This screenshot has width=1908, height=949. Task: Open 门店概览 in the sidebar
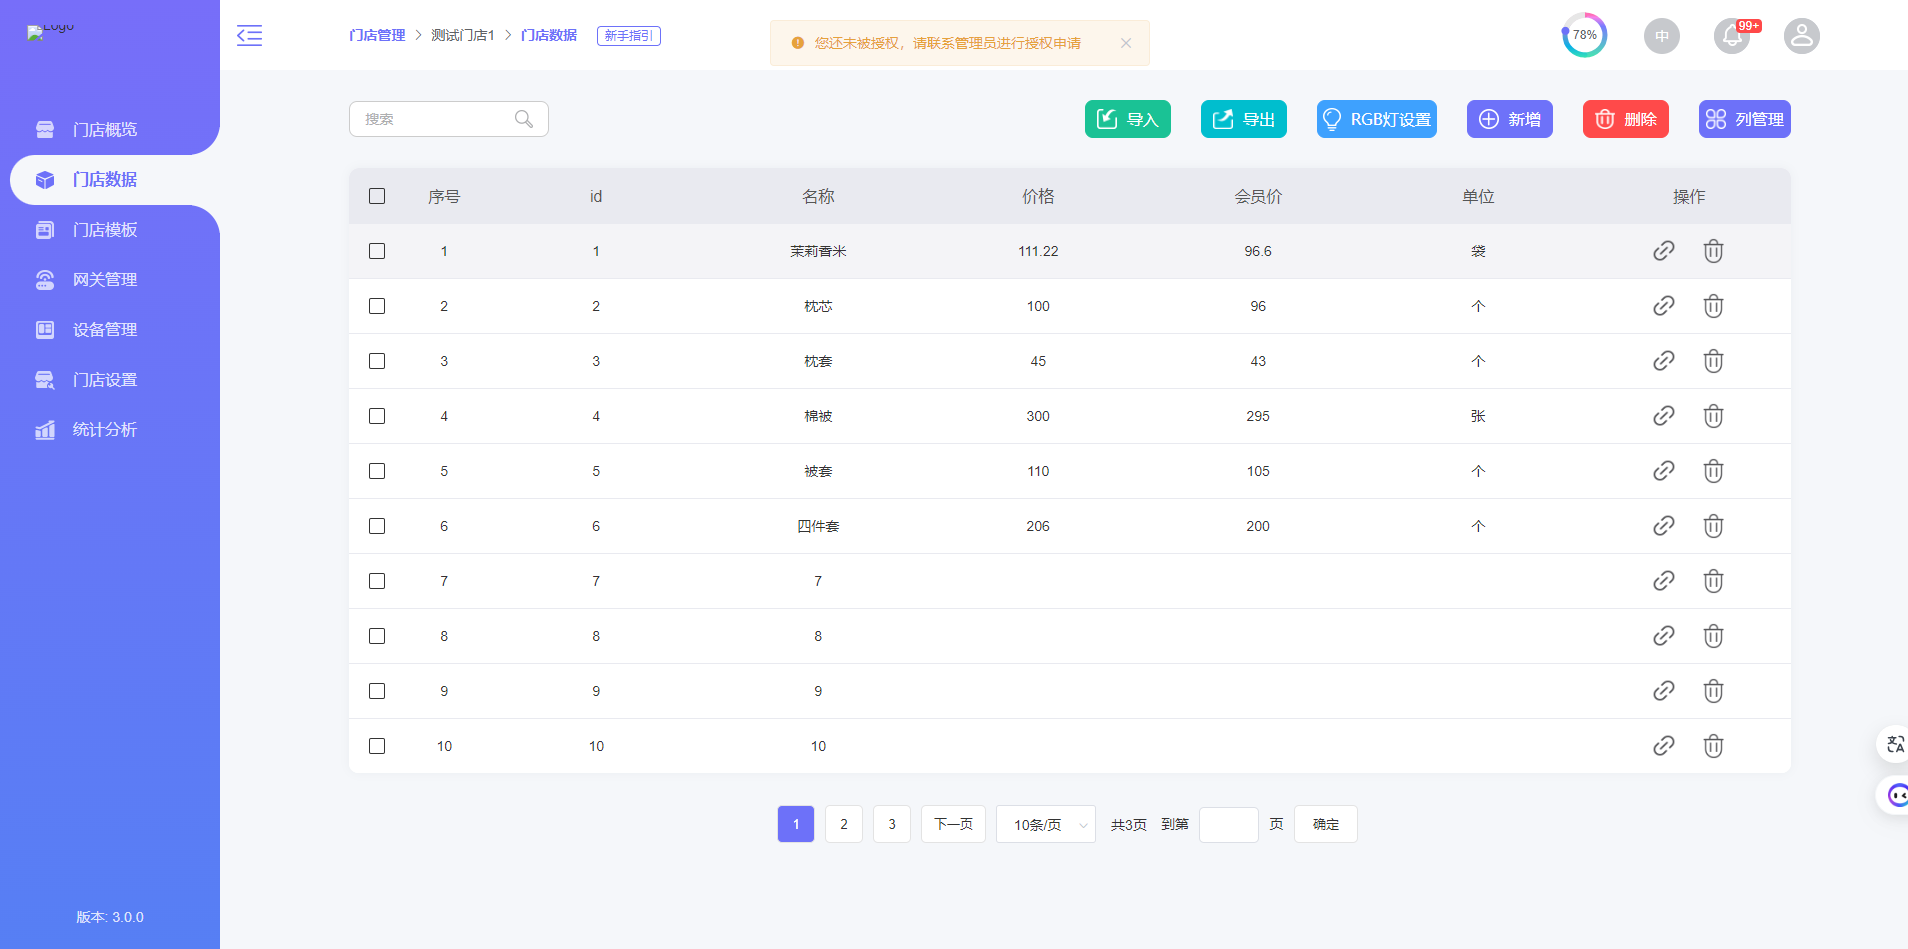tap(105, 130)
